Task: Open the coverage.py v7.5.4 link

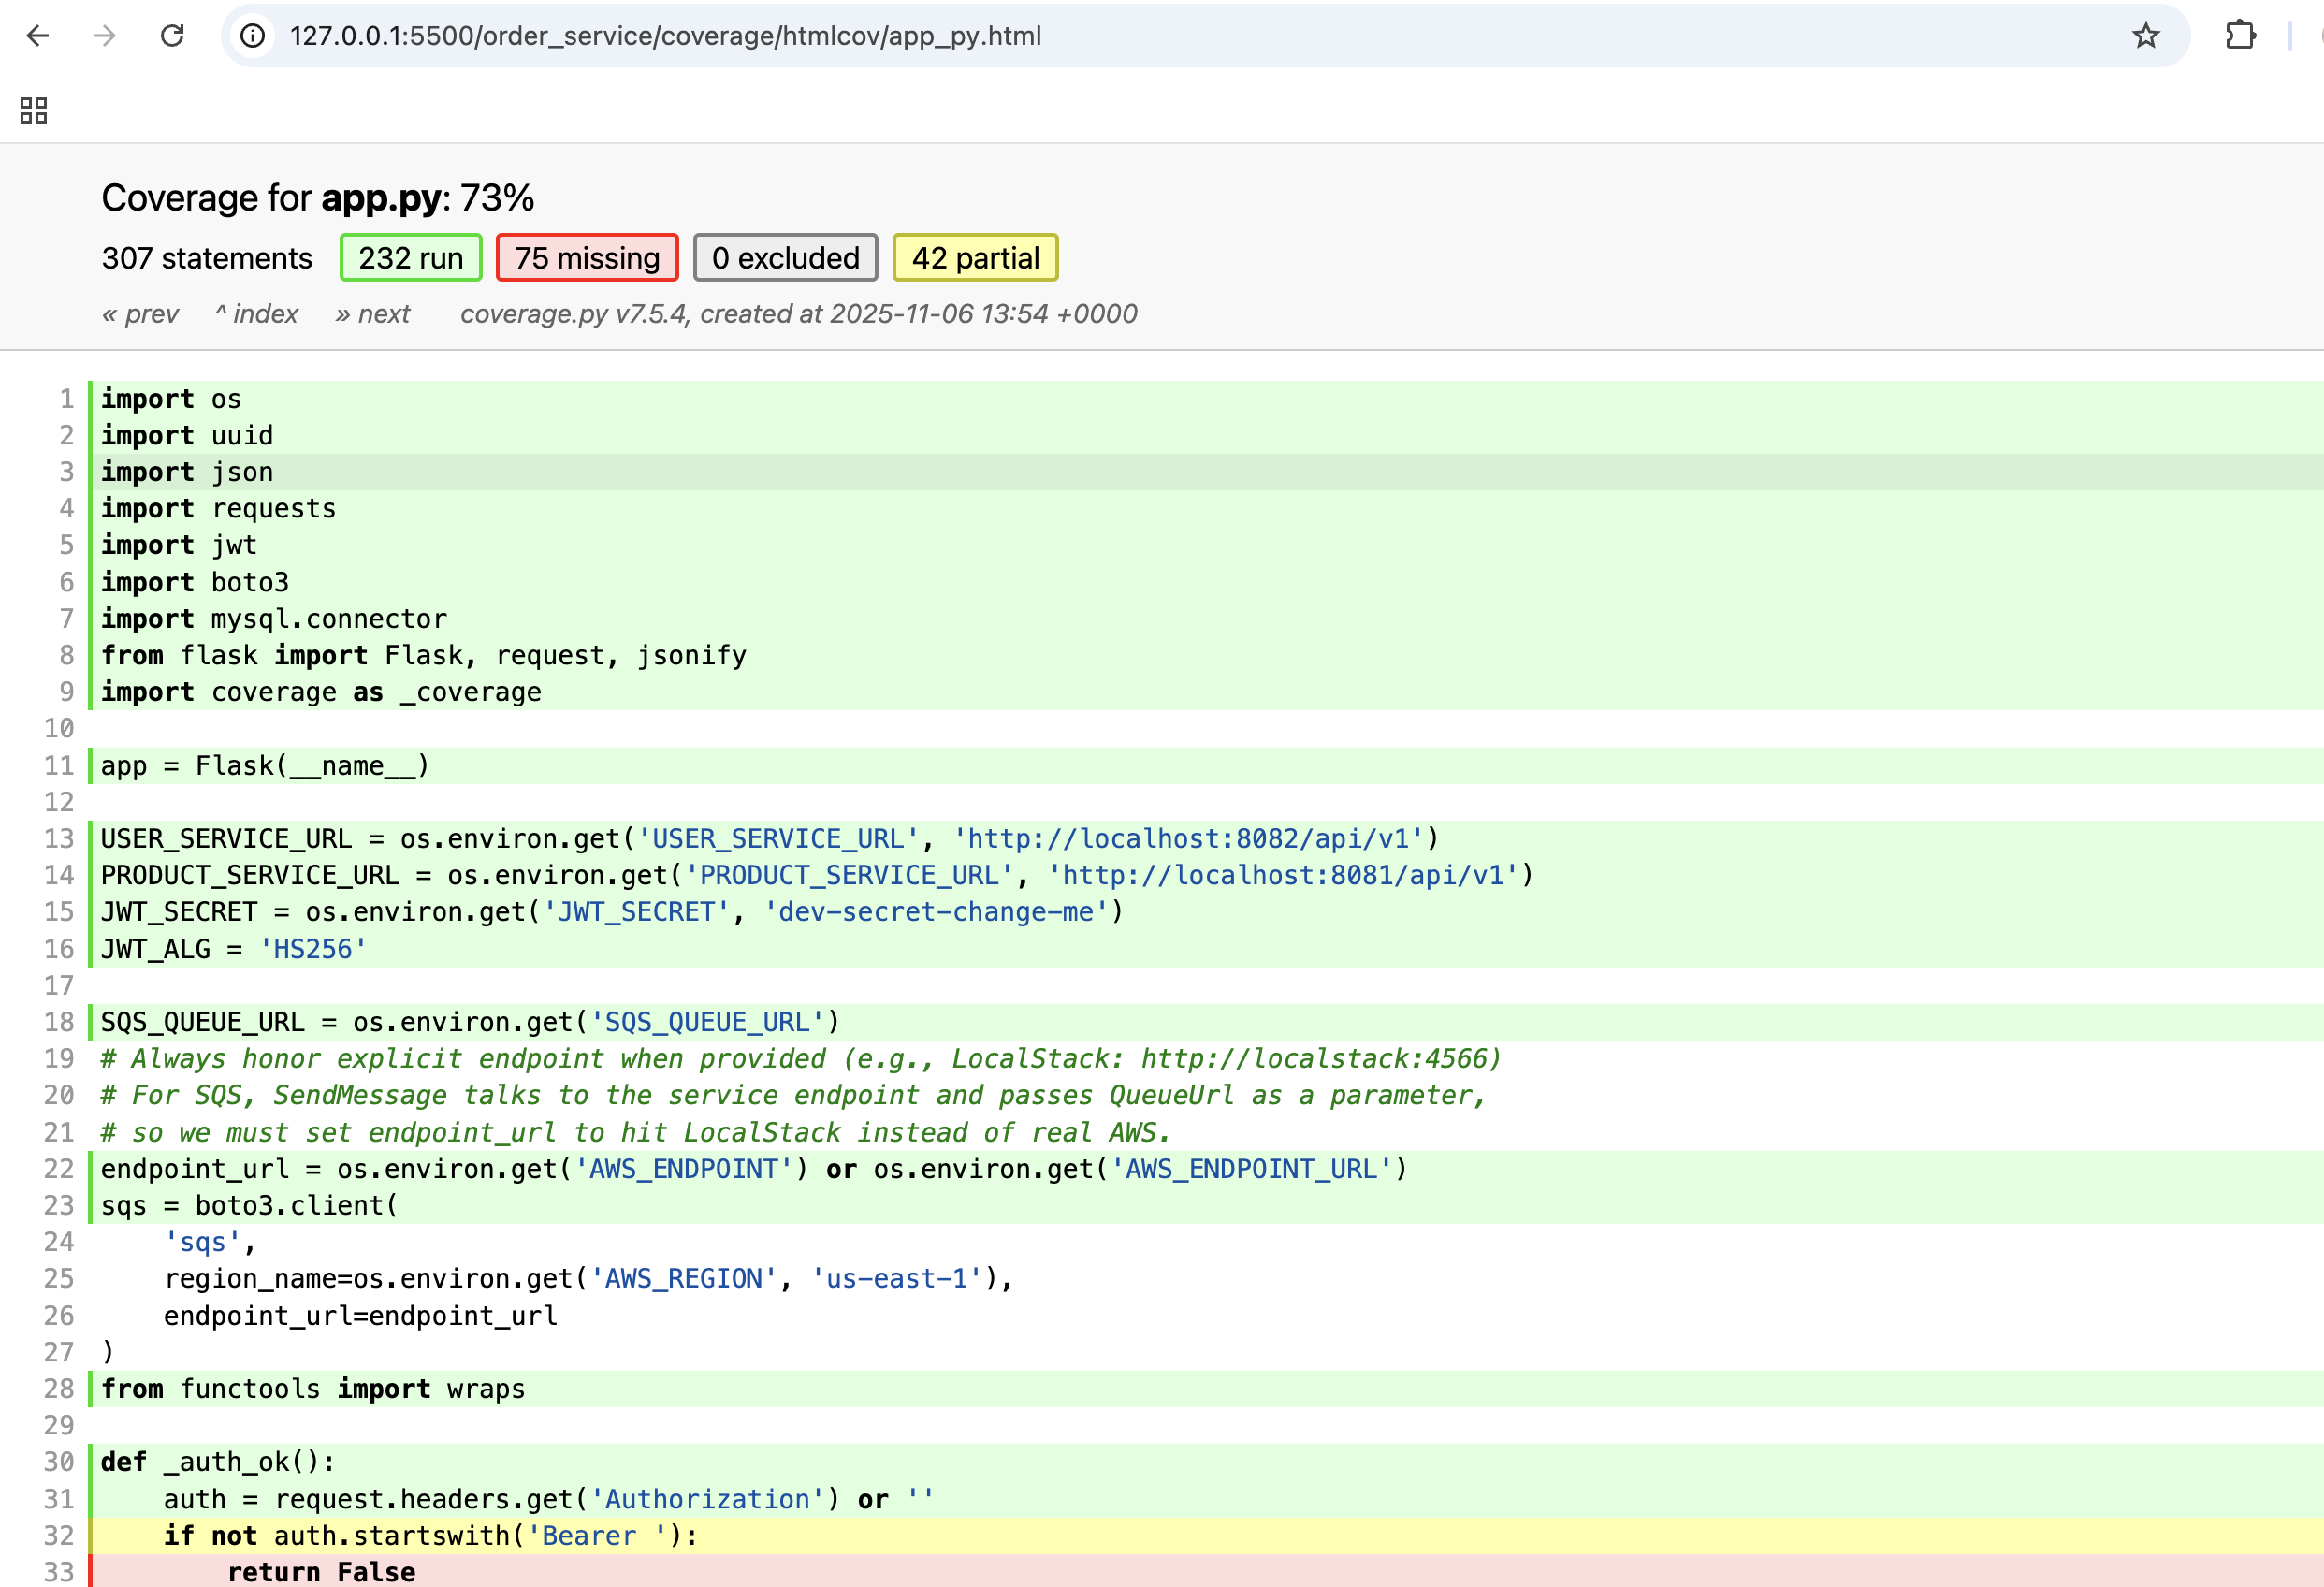Action: click(x=573, y=313)
